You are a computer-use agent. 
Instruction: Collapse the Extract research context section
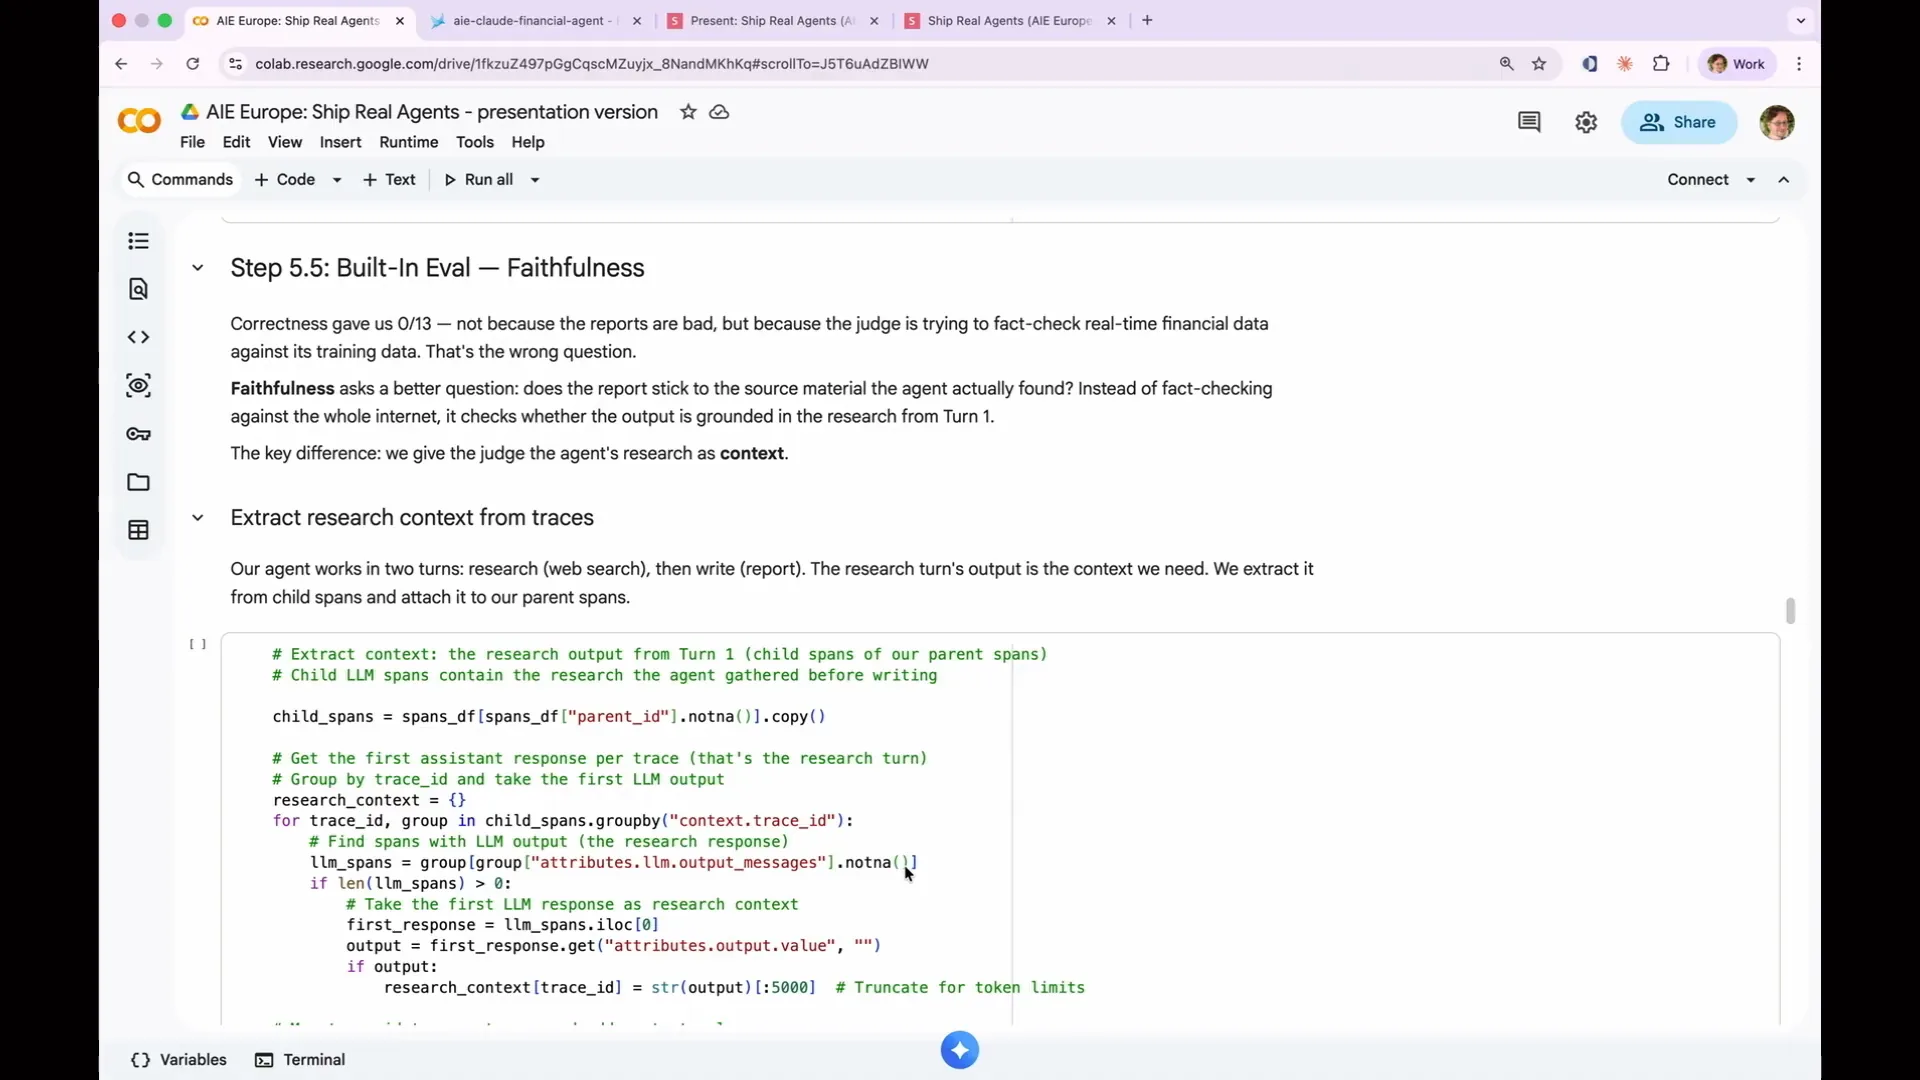198,518
